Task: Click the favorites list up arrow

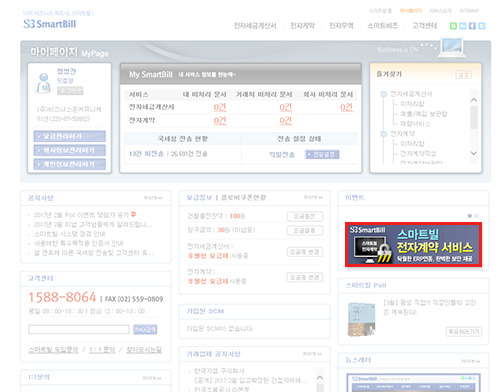Action: 474,100
